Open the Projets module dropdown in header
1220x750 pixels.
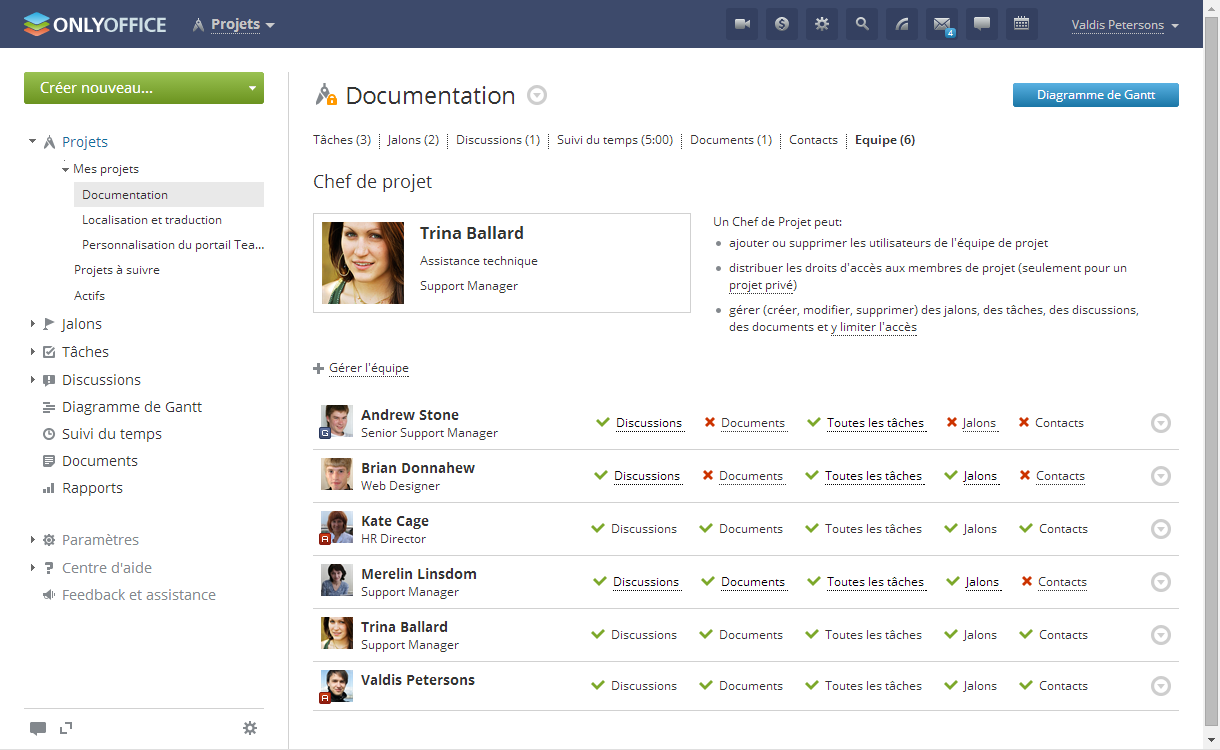tap(242, 24)
